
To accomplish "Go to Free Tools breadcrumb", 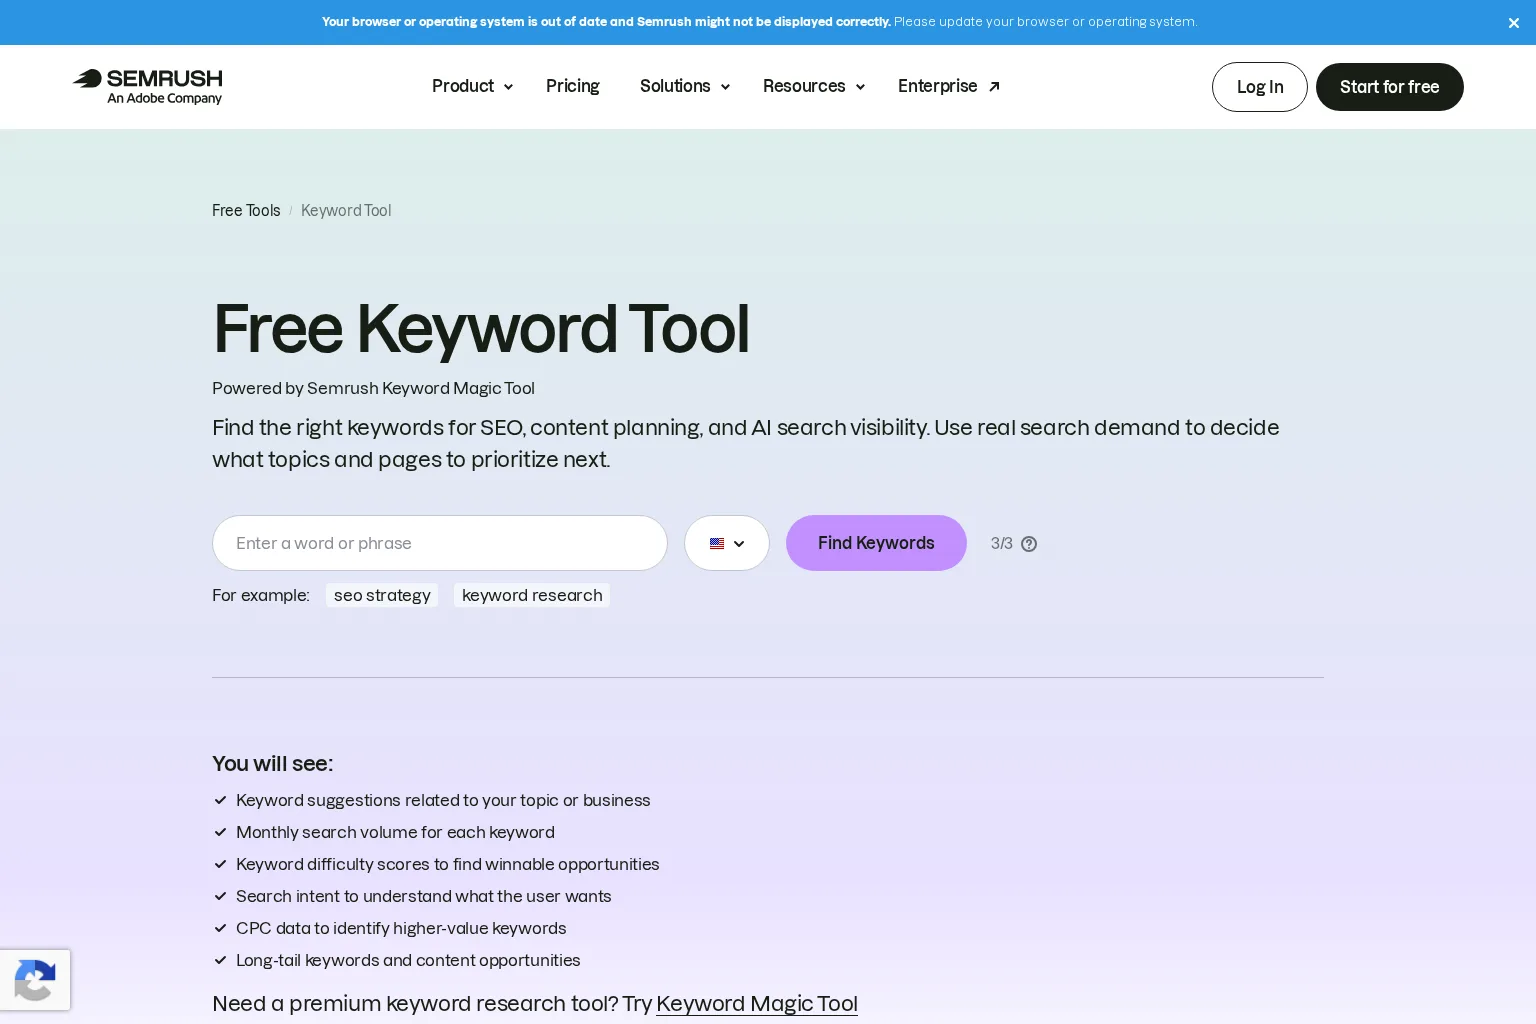I will point(246,210).
